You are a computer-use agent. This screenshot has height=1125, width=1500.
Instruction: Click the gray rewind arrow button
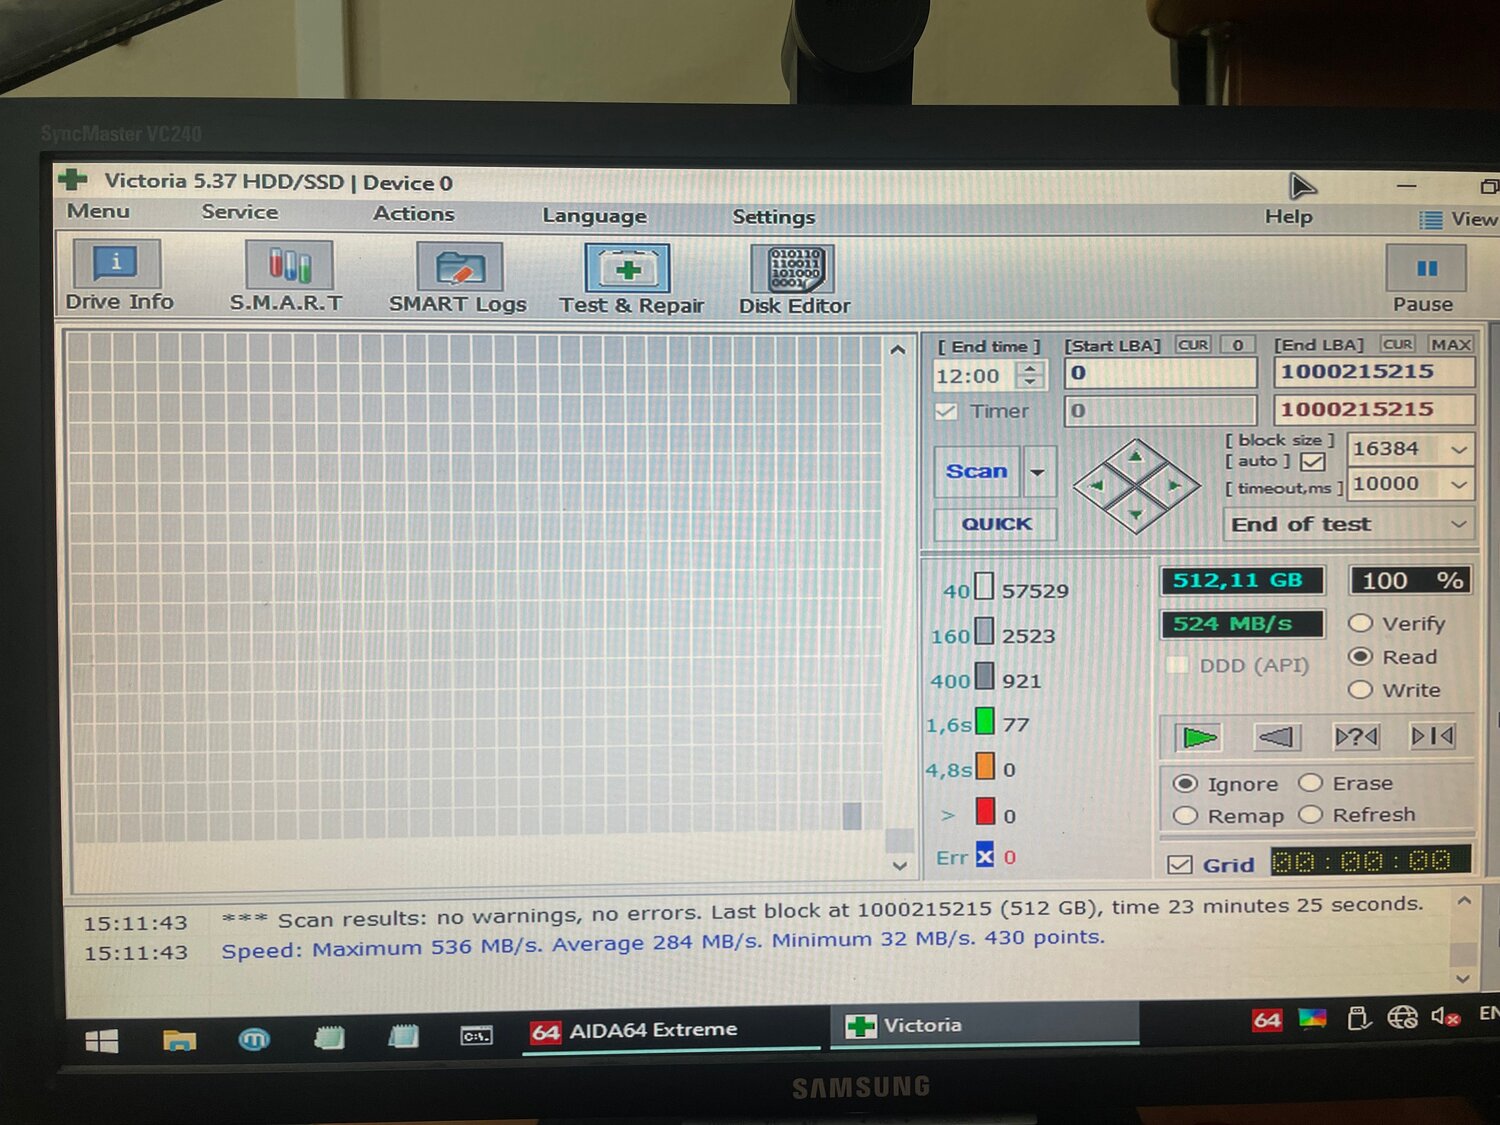[1277, 738]
